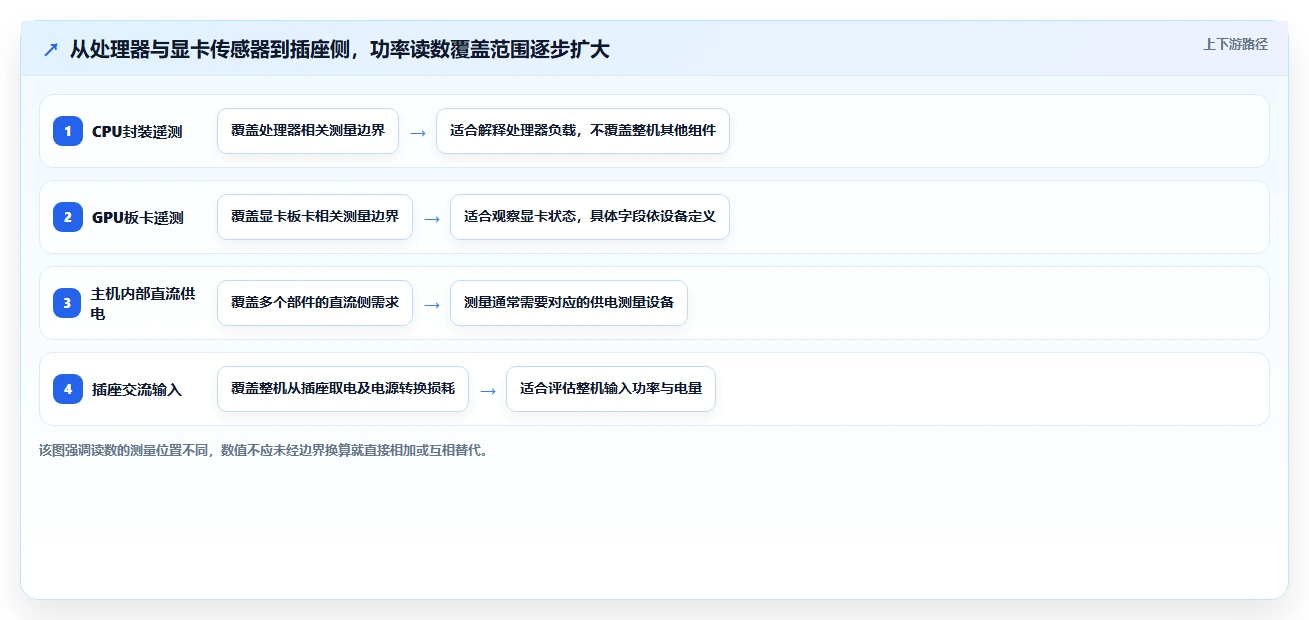1309x620 pixels.
Task: Click the 测量通常需要对应的供电测量设备 box
Action: [x=569, y=303]
